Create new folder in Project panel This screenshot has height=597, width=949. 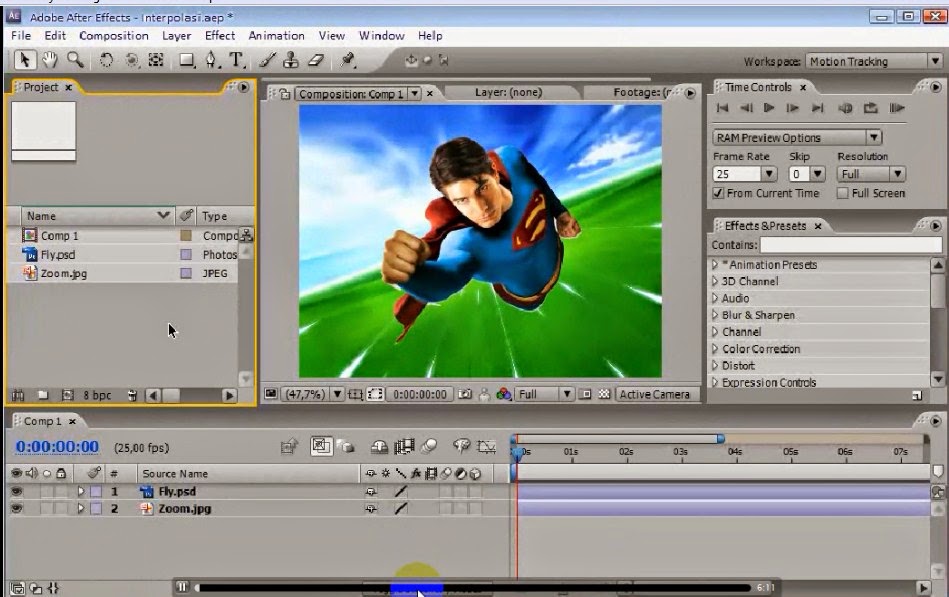click(43, 395)
